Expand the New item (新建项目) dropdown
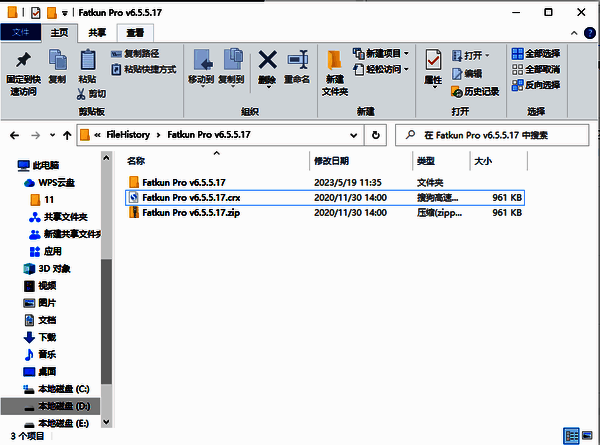The image size is (600, 445). [380, 53]
